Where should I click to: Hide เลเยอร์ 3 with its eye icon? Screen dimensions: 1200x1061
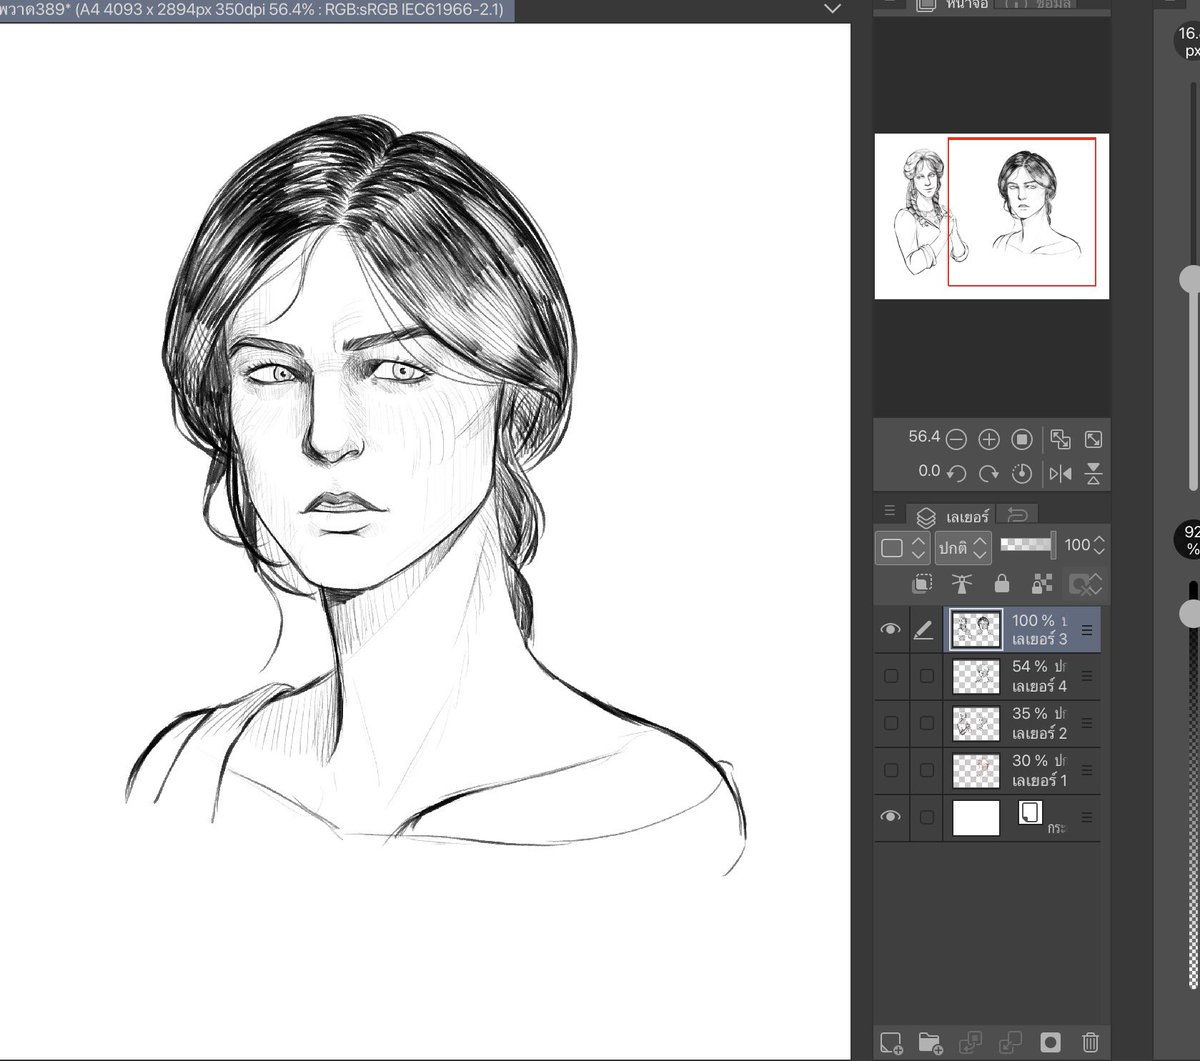(890, 630)
